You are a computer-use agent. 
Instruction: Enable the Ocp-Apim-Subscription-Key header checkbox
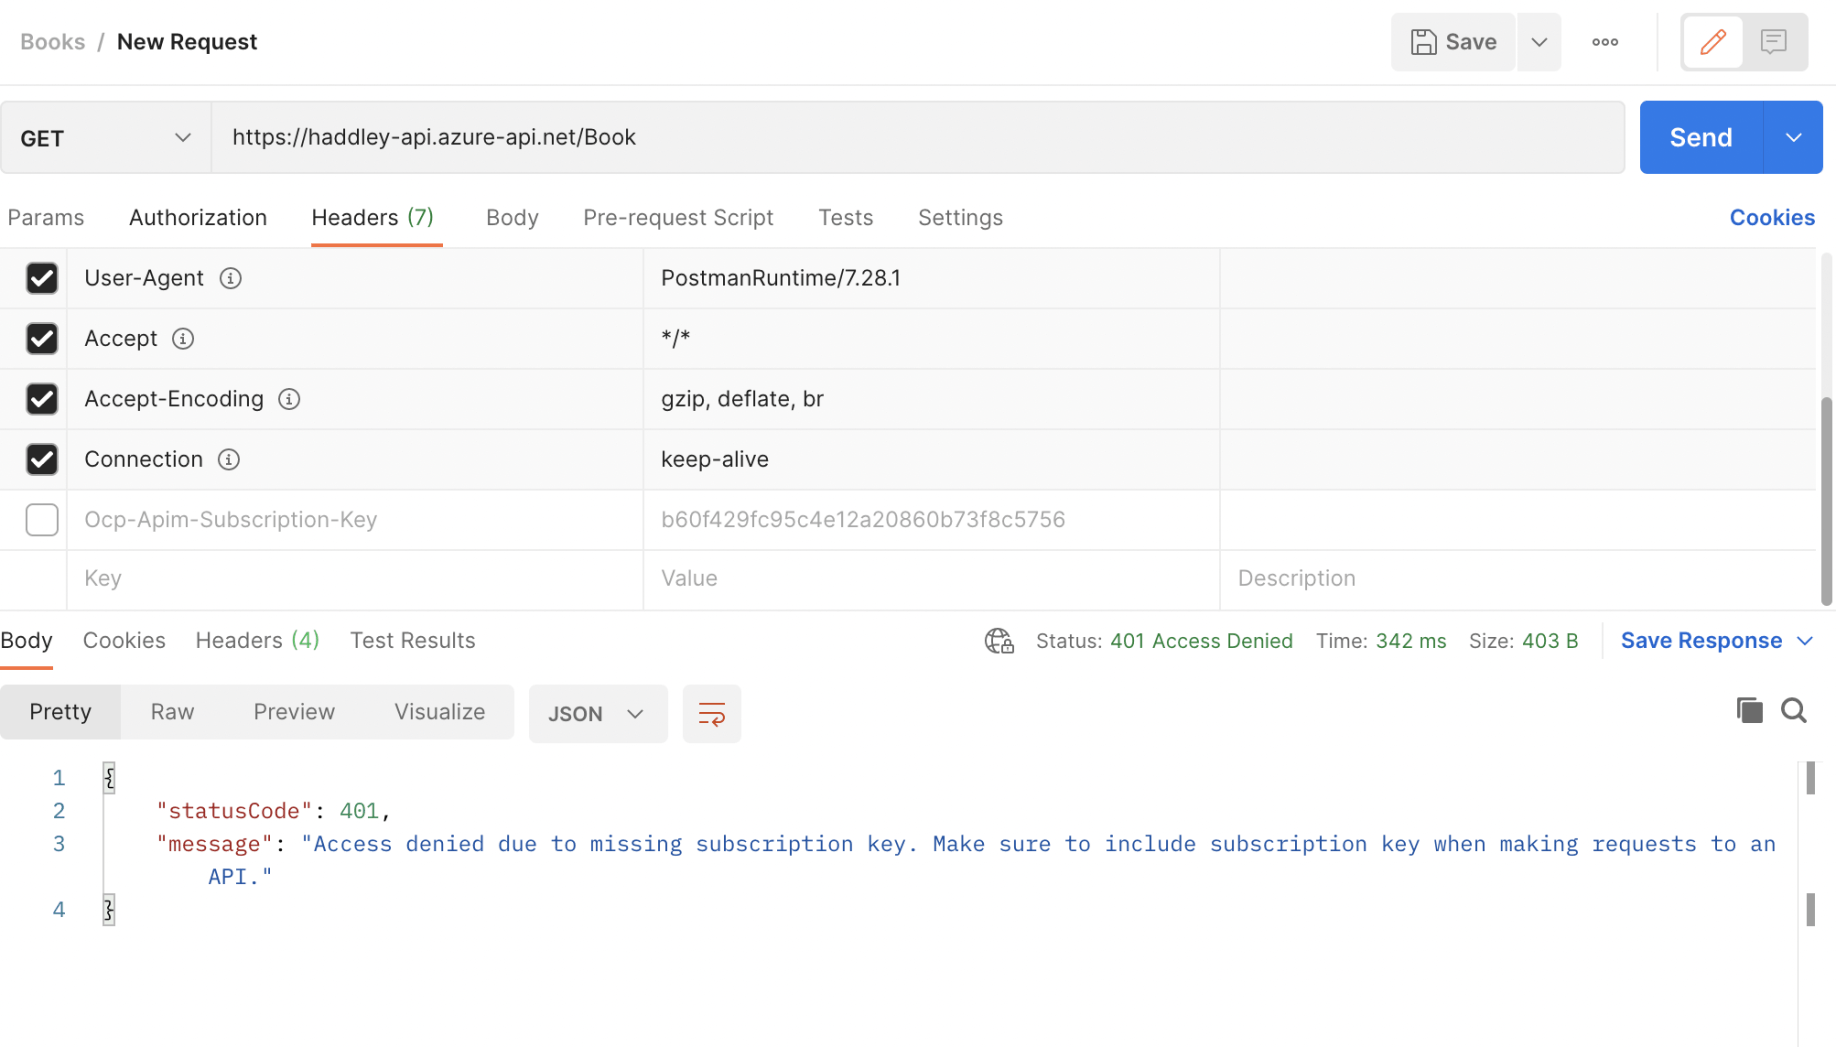pos(42,520)
